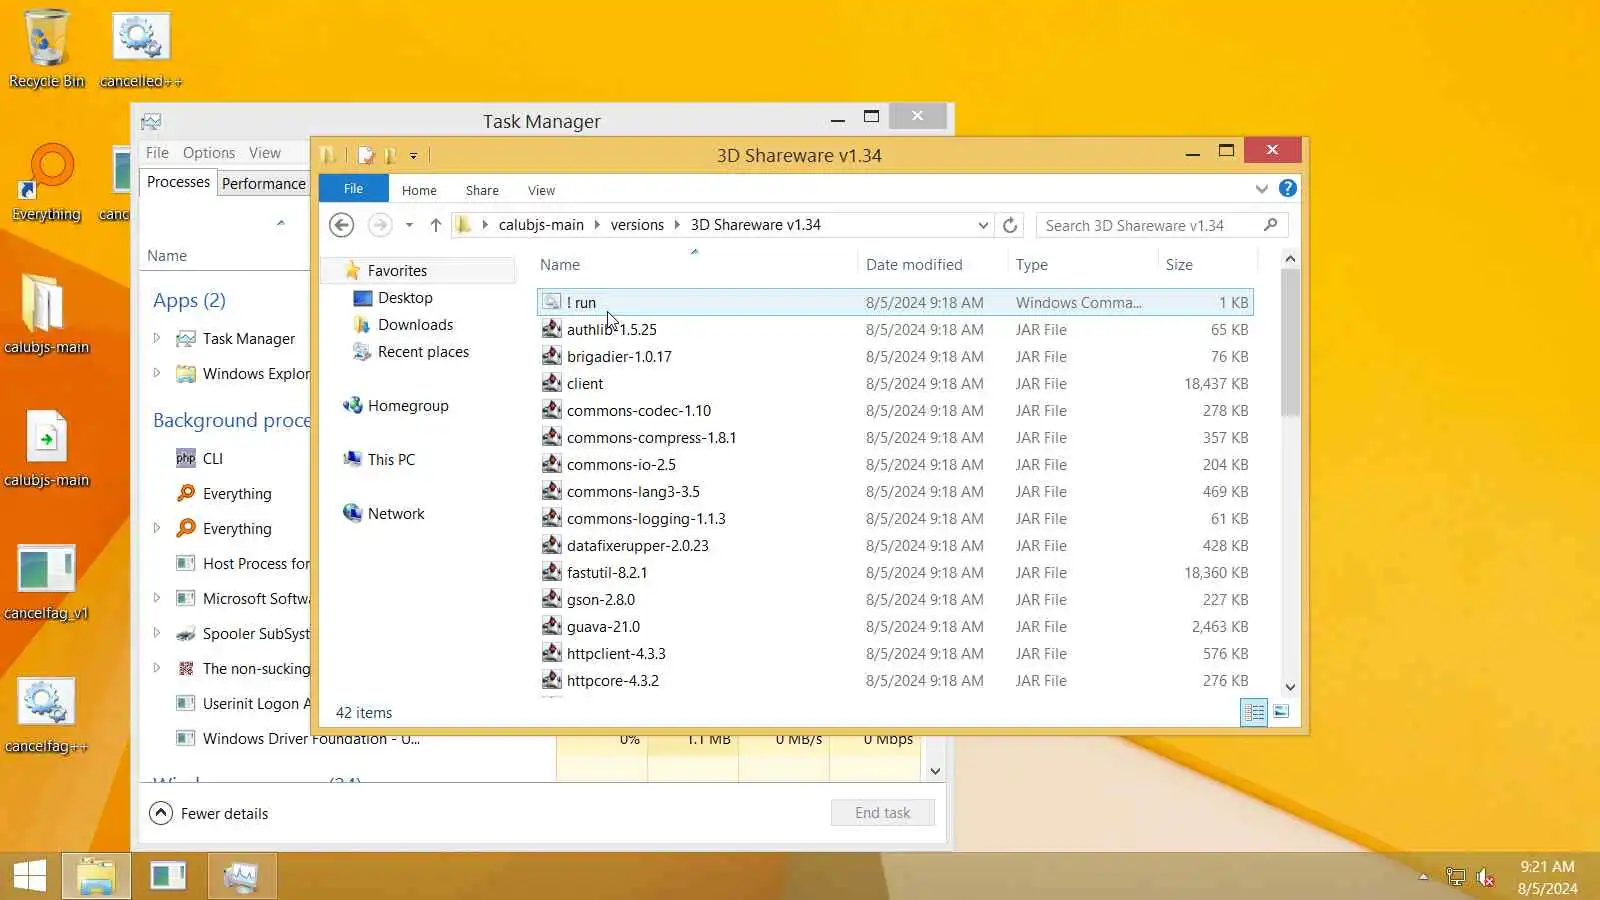Click the End task button
The width and height of the screenshot is (1600, 900).
tap(882, 813)
